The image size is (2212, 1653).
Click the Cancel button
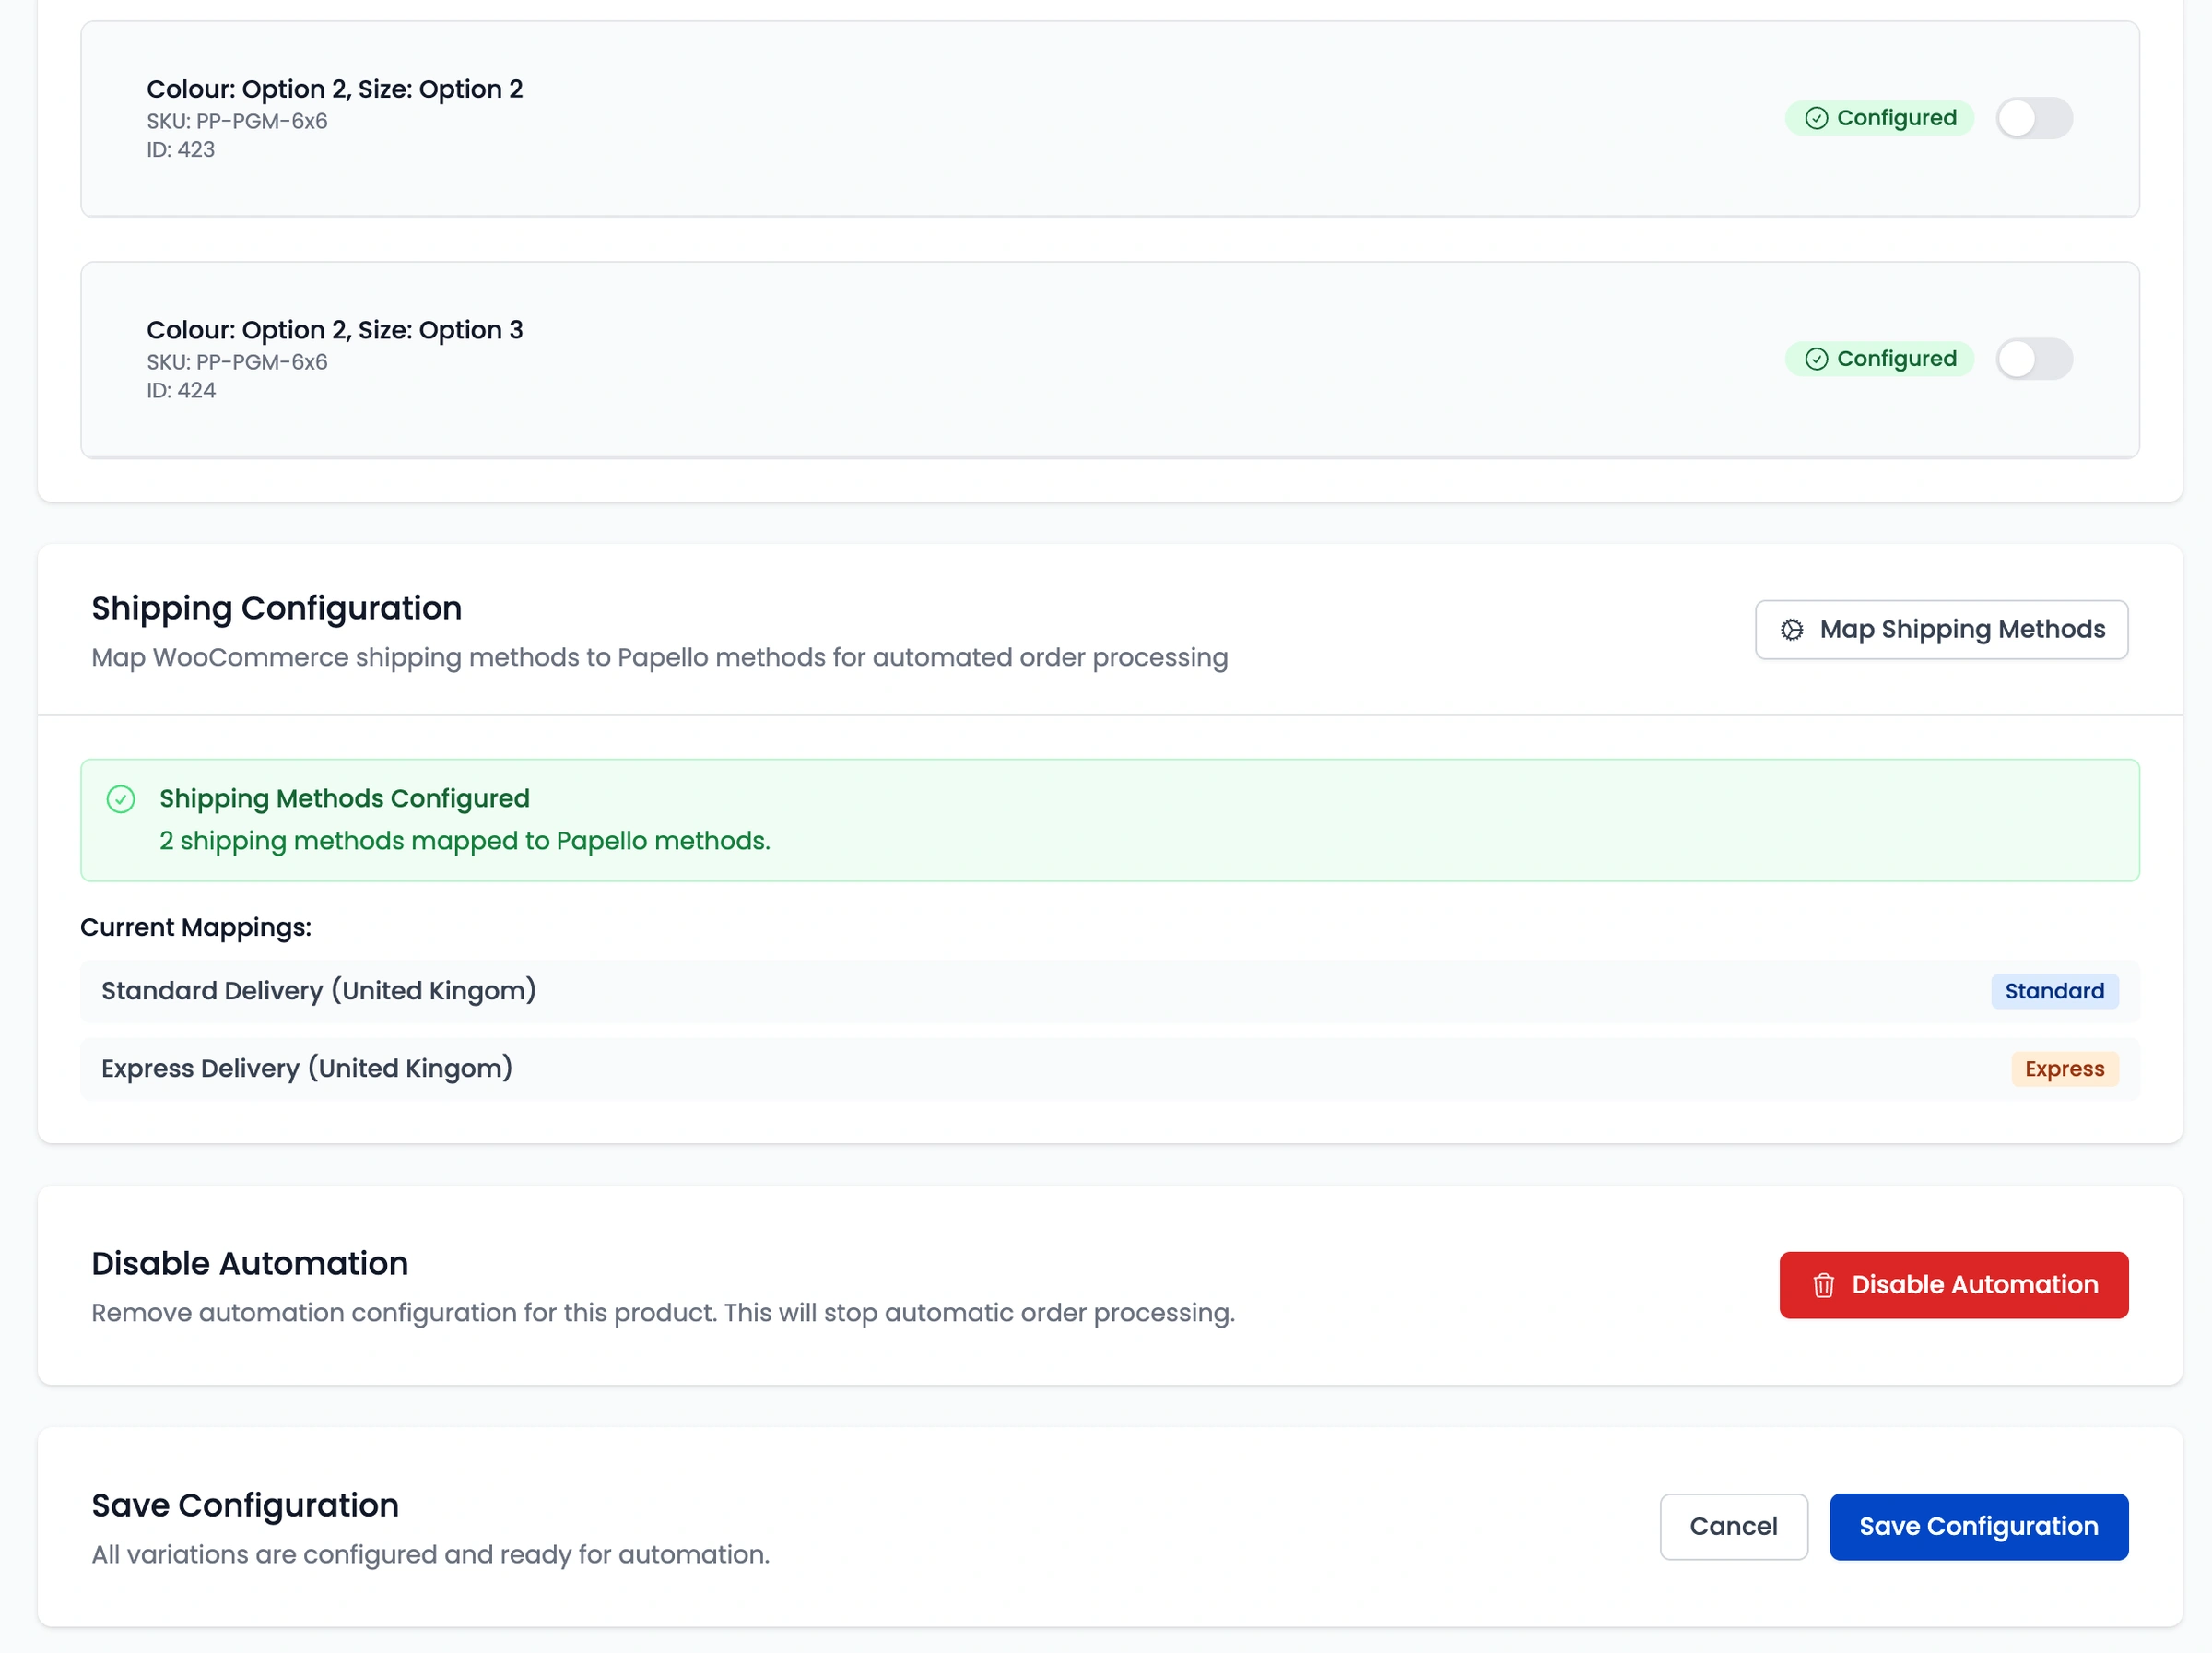(x=1733, y=1526)
